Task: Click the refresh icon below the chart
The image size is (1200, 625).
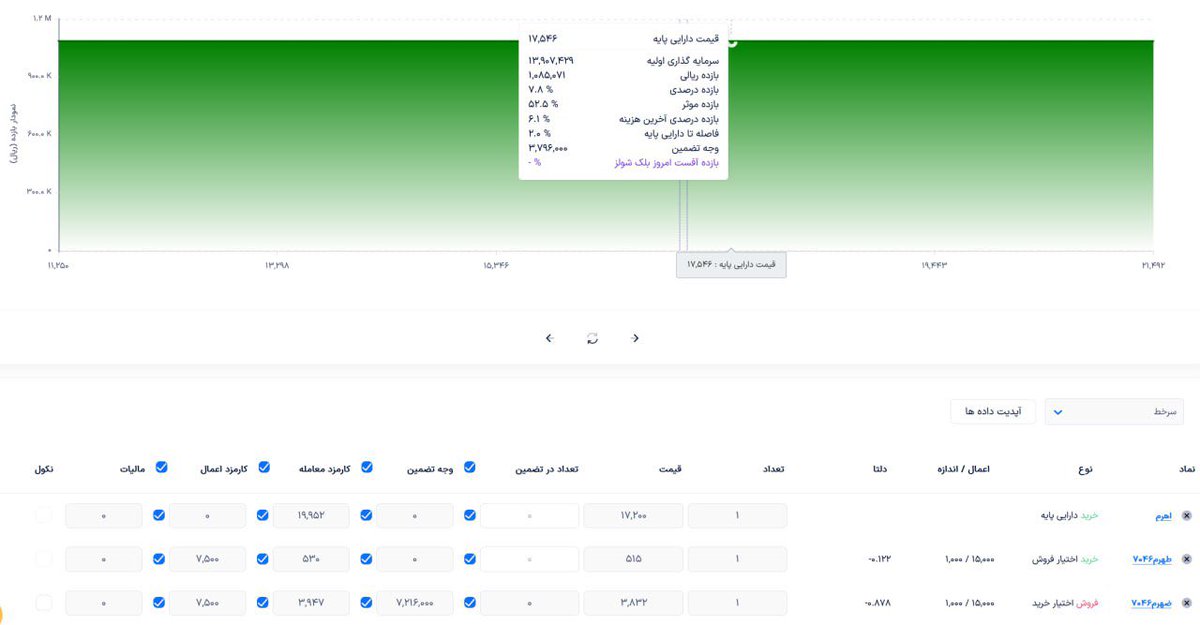Action: (x=592, y=338)
